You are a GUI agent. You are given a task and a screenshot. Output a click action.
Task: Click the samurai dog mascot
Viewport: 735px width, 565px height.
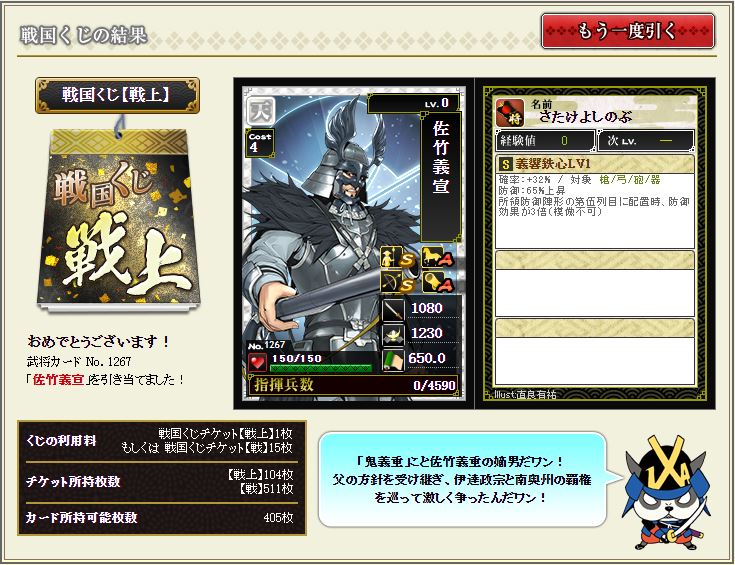click(x=668, y=492)
